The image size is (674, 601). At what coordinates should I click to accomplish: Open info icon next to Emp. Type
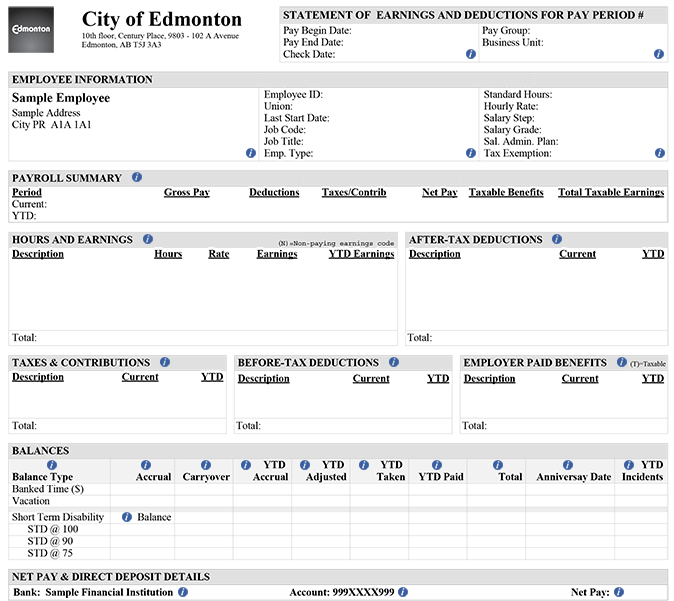471,153
